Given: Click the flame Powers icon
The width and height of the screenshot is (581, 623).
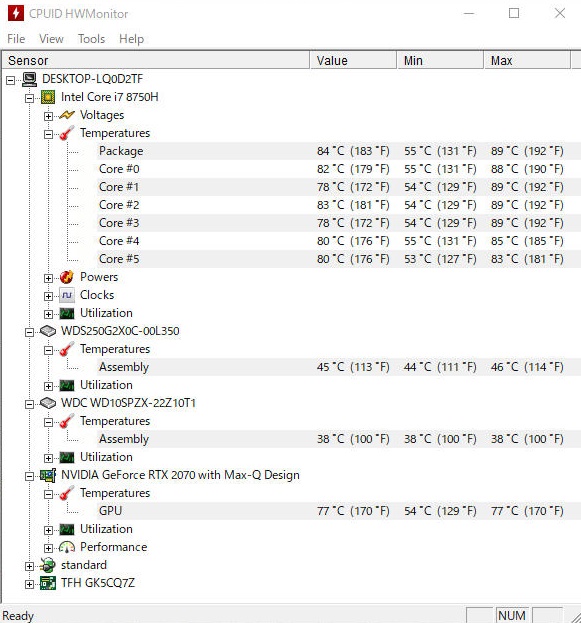Looking at the screenshot, I should point(67,277).
